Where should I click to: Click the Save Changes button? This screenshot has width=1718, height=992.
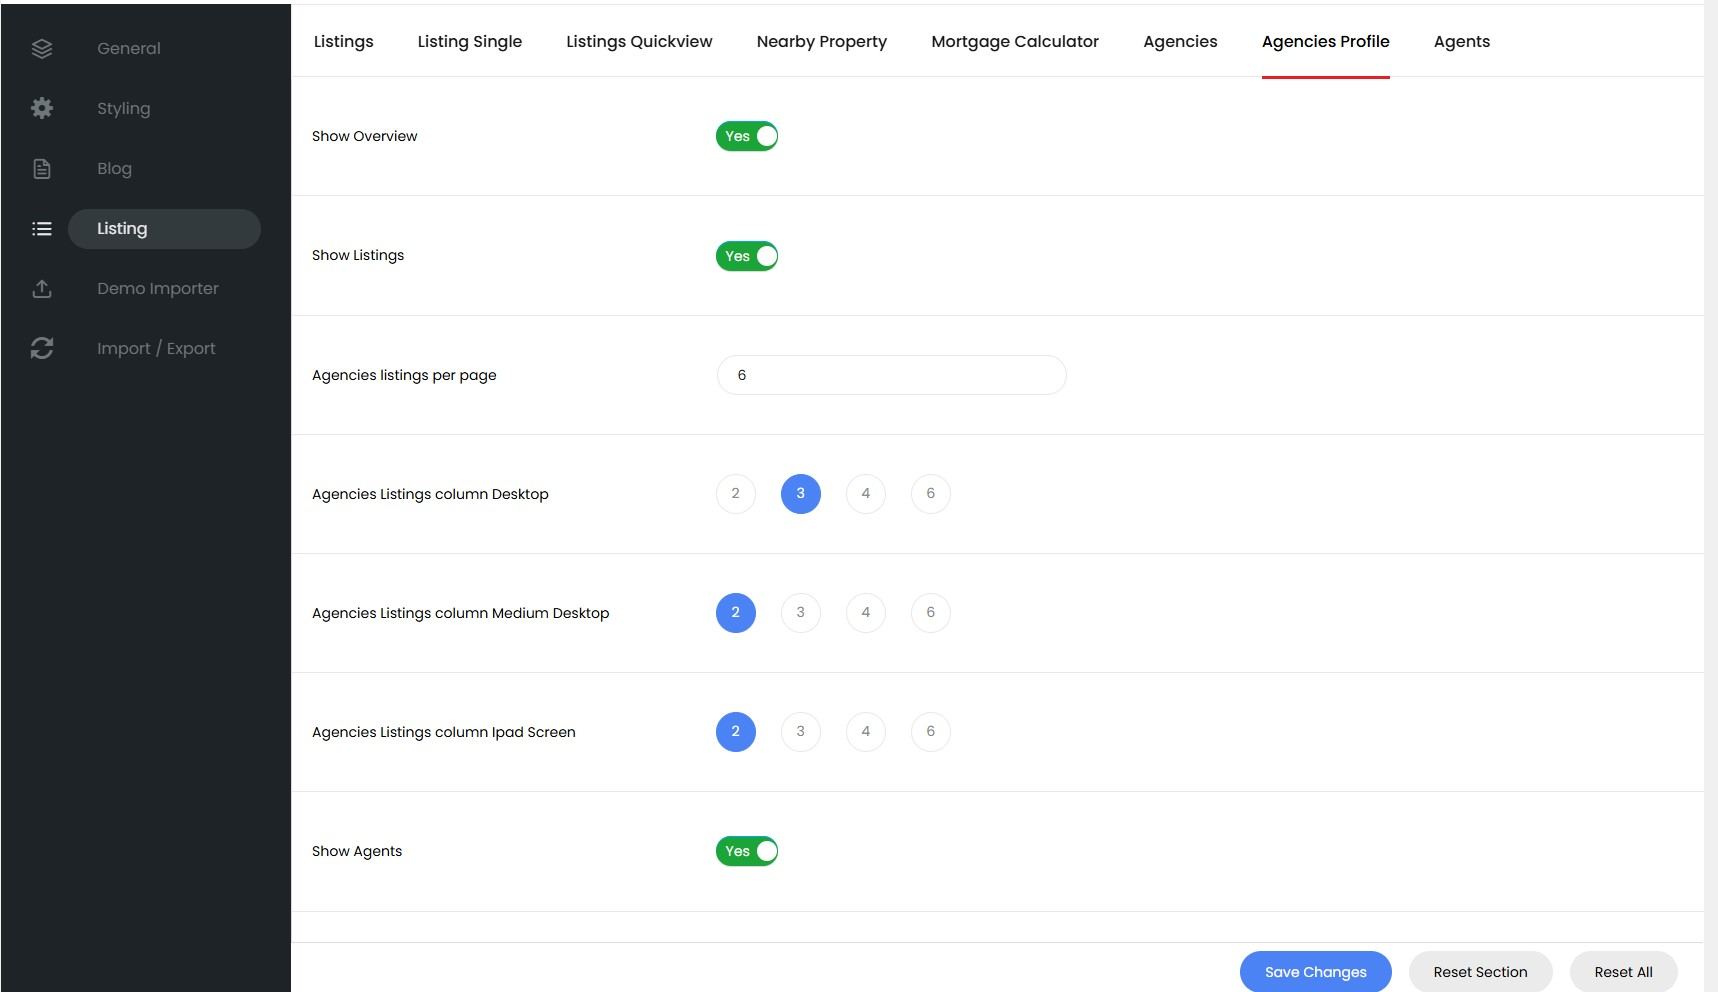[1316, 972]
